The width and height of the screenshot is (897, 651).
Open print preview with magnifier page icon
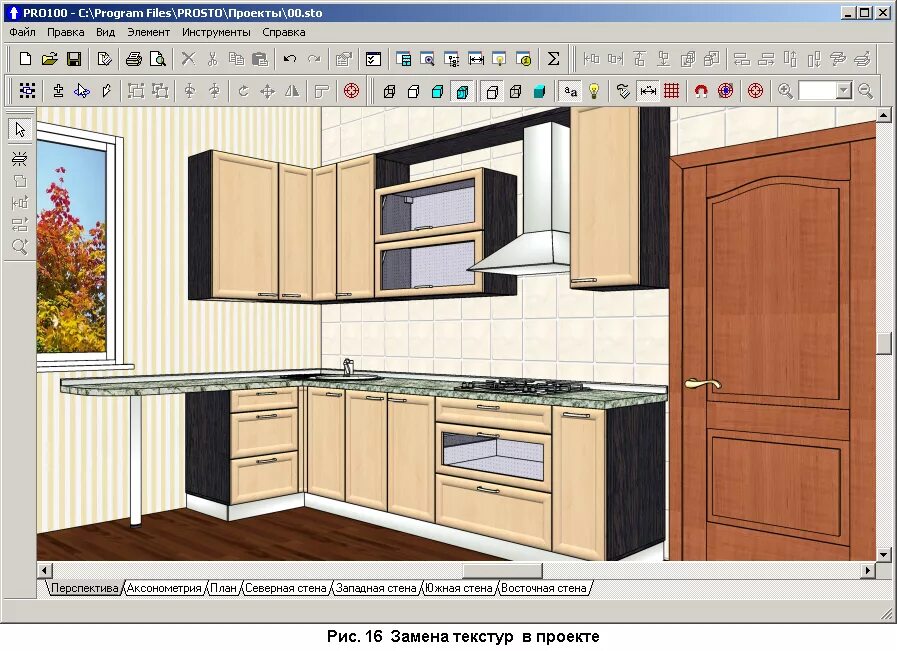[x=158, y=58]
